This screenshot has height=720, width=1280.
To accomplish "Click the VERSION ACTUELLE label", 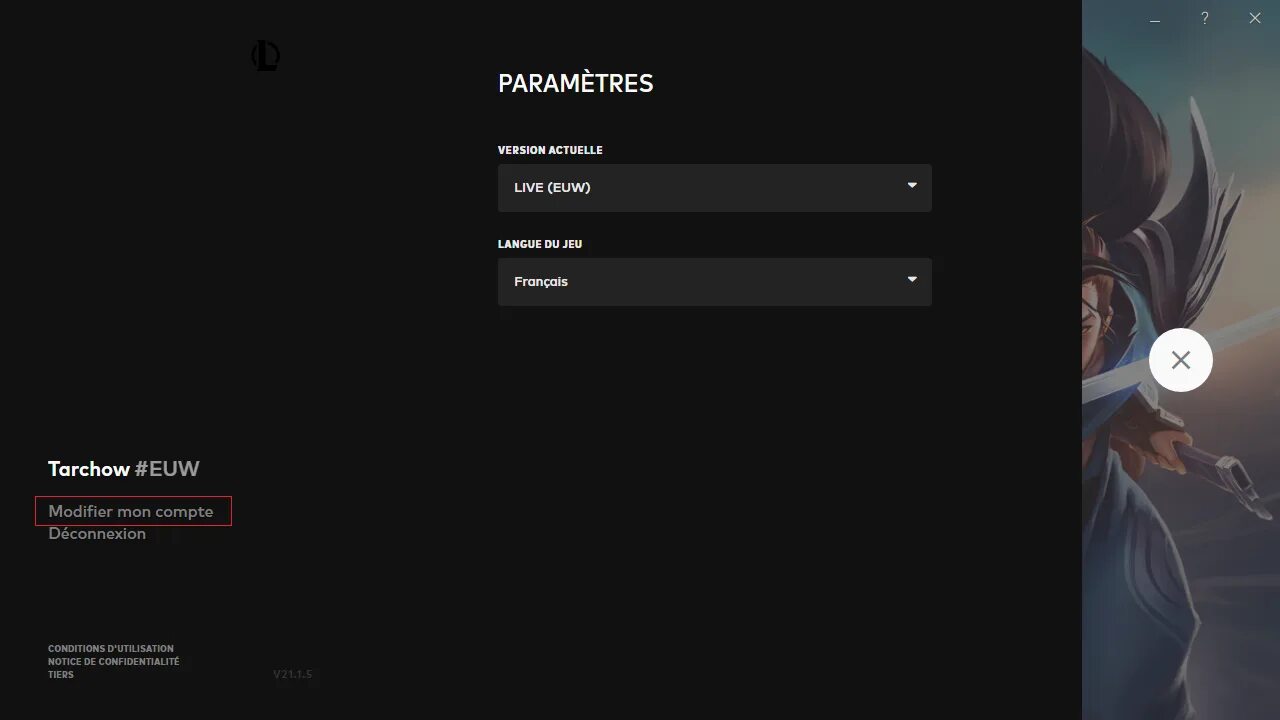I will pos(550,150).
